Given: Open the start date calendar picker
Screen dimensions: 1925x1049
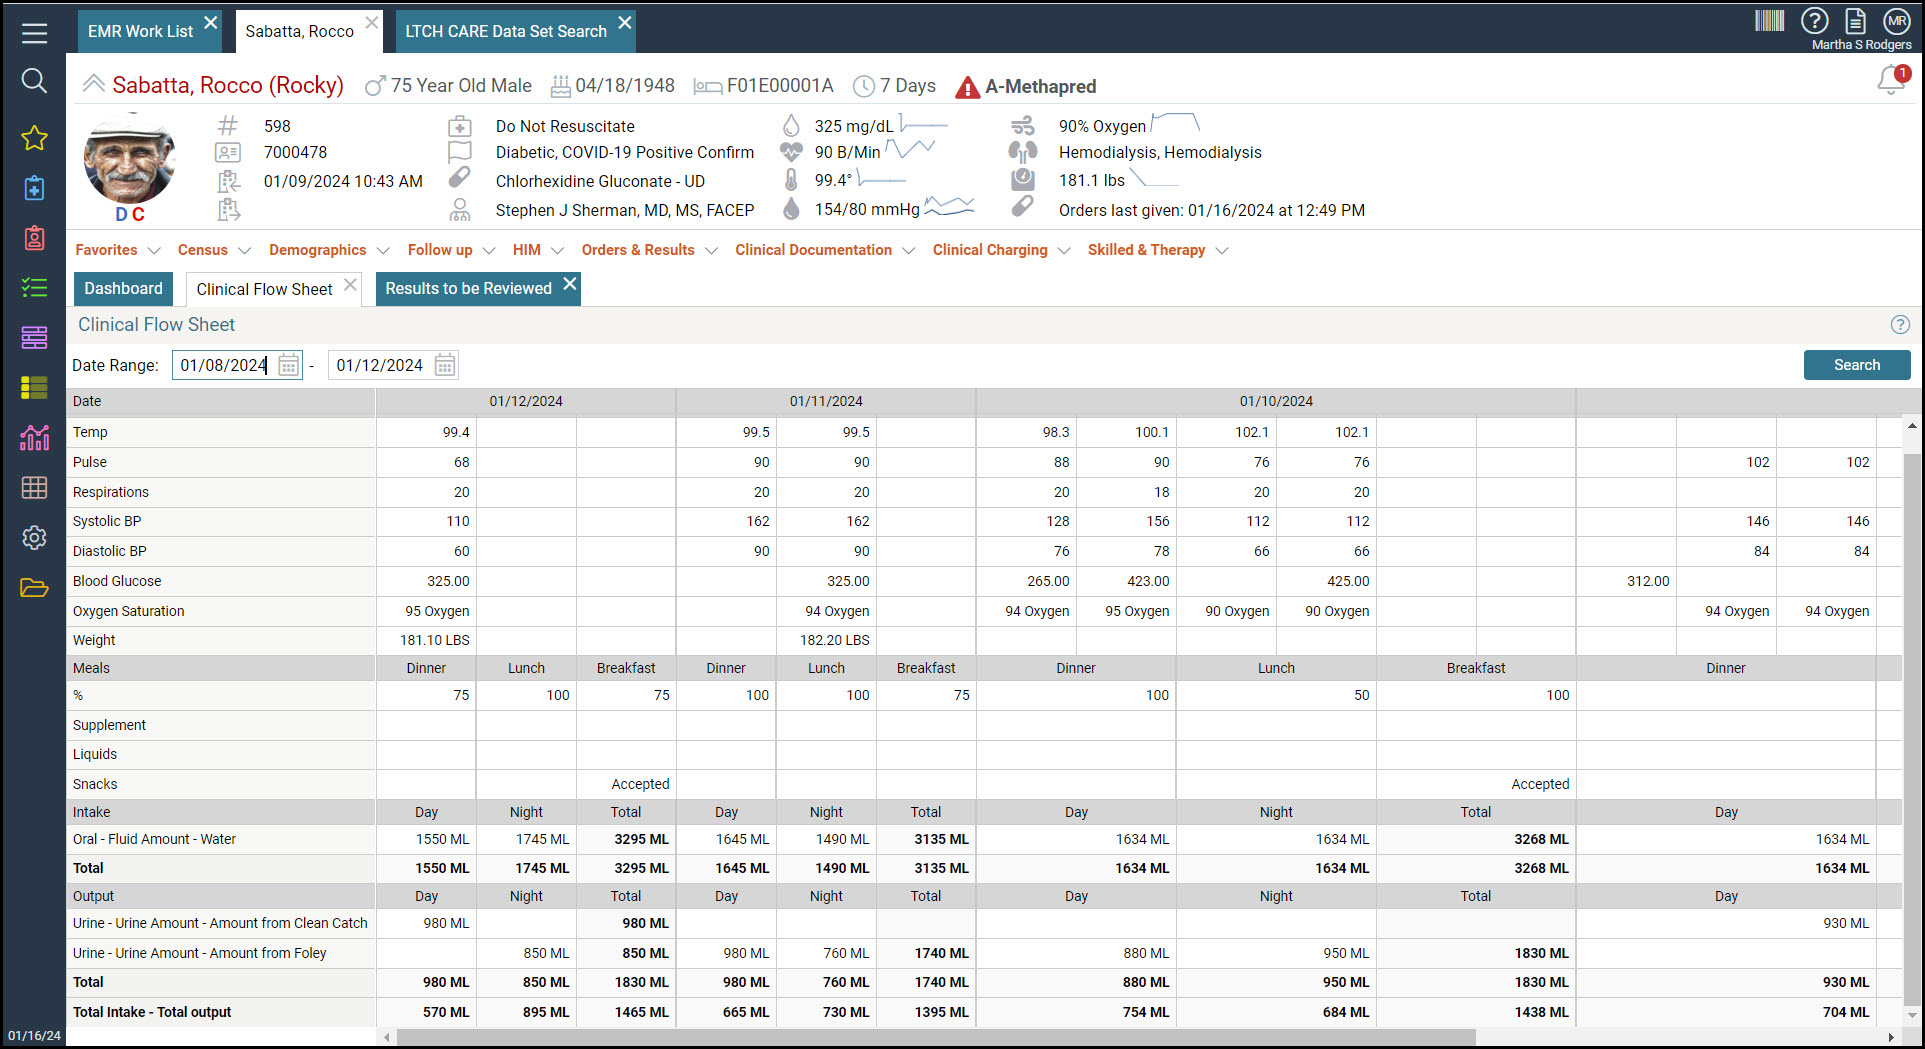Looking at the screenshot, I should coord(288,364).
